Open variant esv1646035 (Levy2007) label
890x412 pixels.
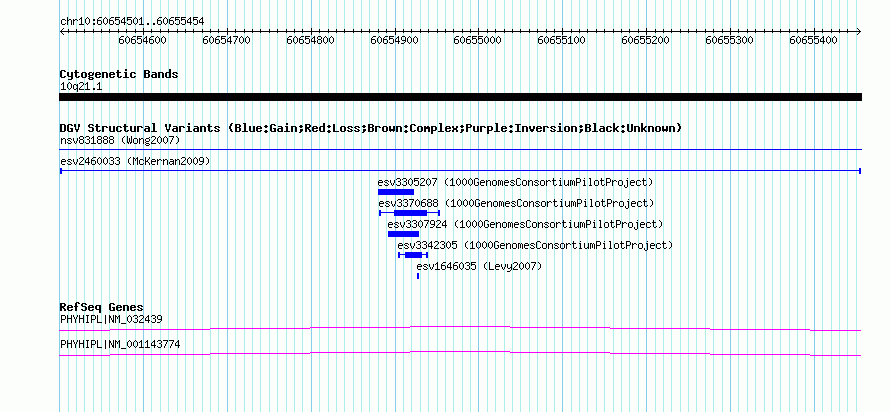pyautogui.click(x=479, y=266)
